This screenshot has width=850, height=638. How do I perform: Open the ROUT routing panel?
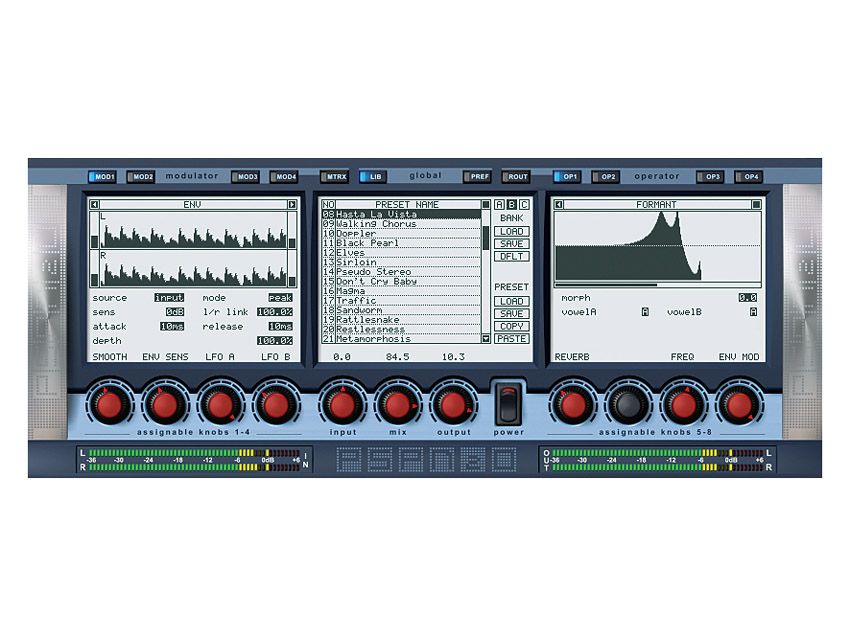[517, 176]
